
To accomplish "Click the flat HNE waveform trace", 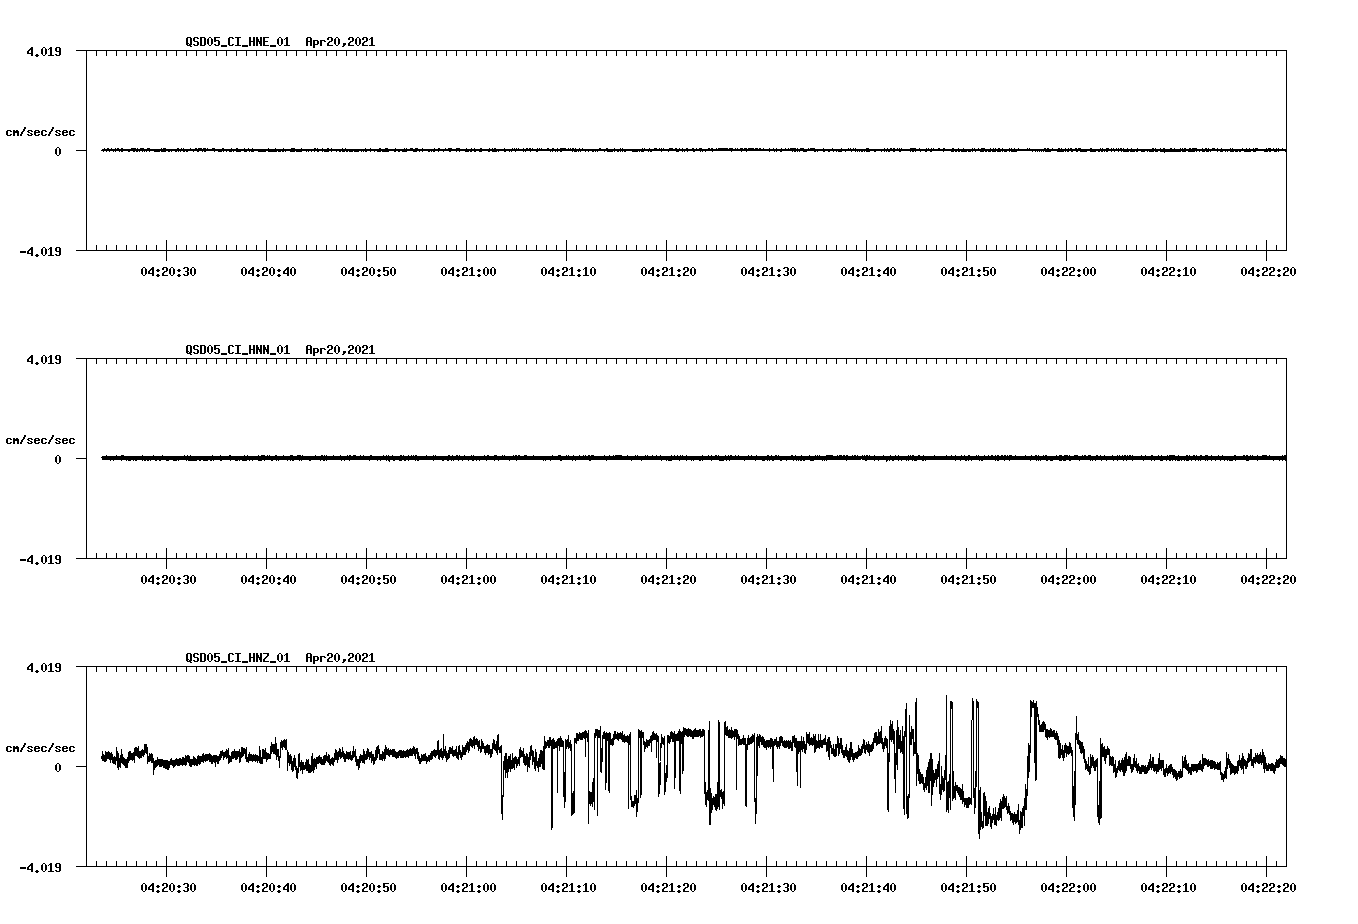I will point(600,150).
